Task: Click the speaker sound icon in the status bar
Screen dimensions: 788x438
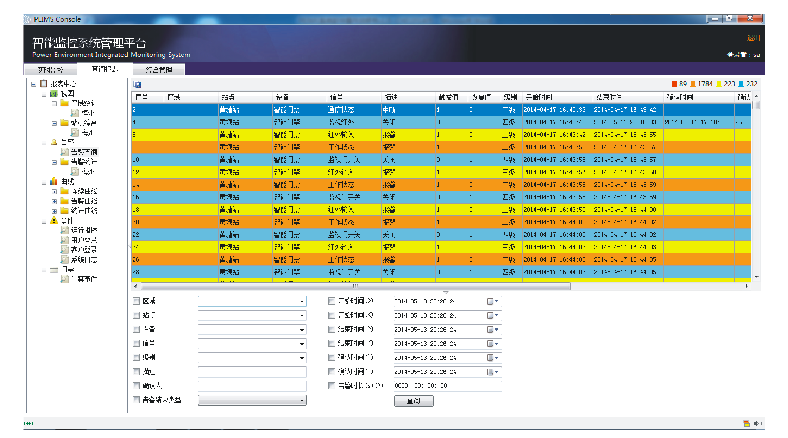Action: click(x=757, y=423)
